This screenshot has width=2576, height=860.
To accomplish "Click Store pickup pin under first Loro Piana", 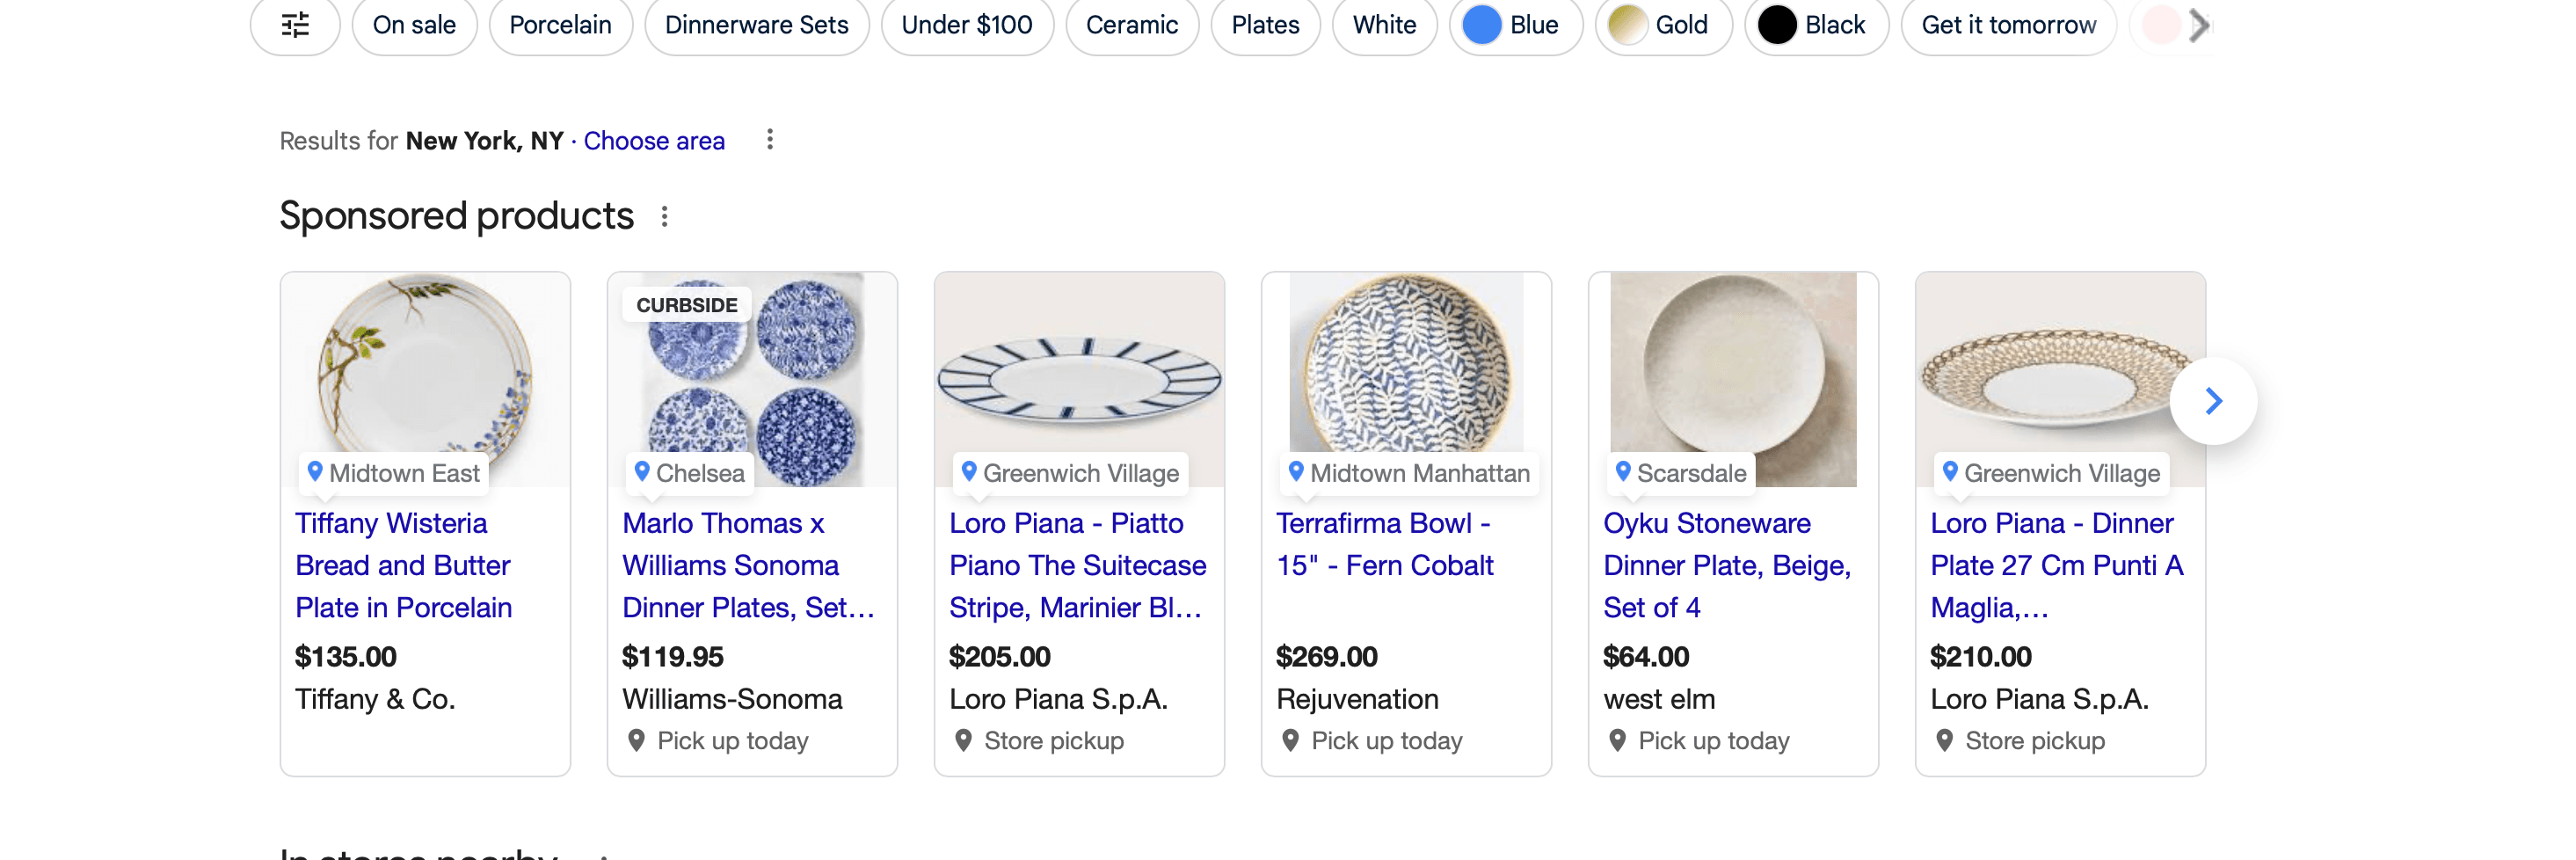I will pos(963,741).
